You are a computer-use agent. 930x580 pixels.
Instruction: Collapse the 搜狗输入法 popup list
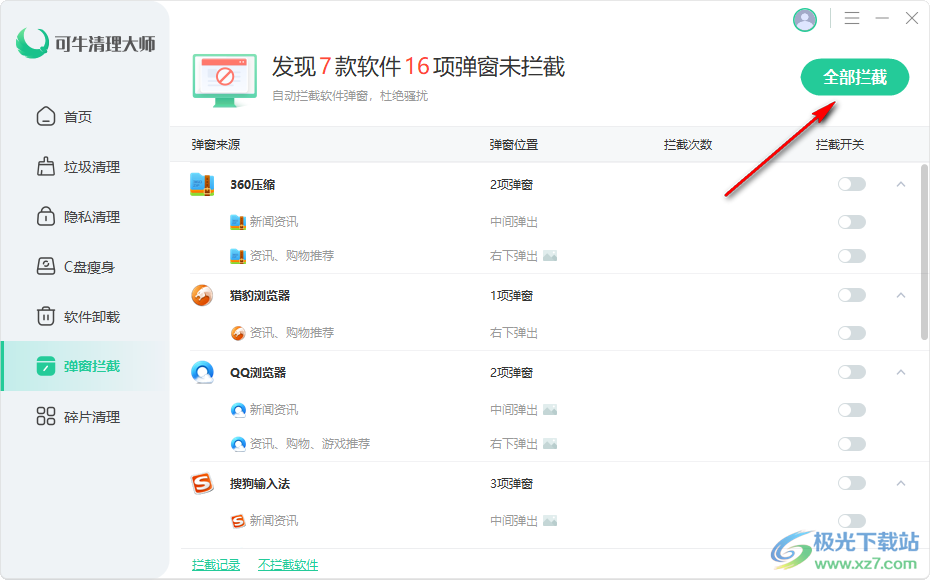tap(900, 484)
